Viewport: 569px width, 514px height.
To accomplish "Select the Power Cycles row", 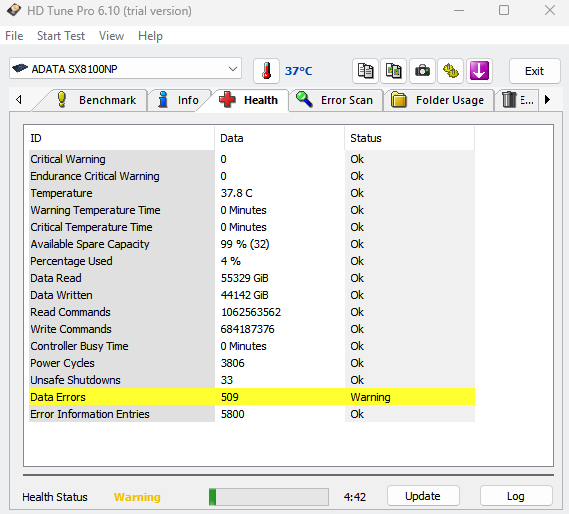I will (252, 363).
